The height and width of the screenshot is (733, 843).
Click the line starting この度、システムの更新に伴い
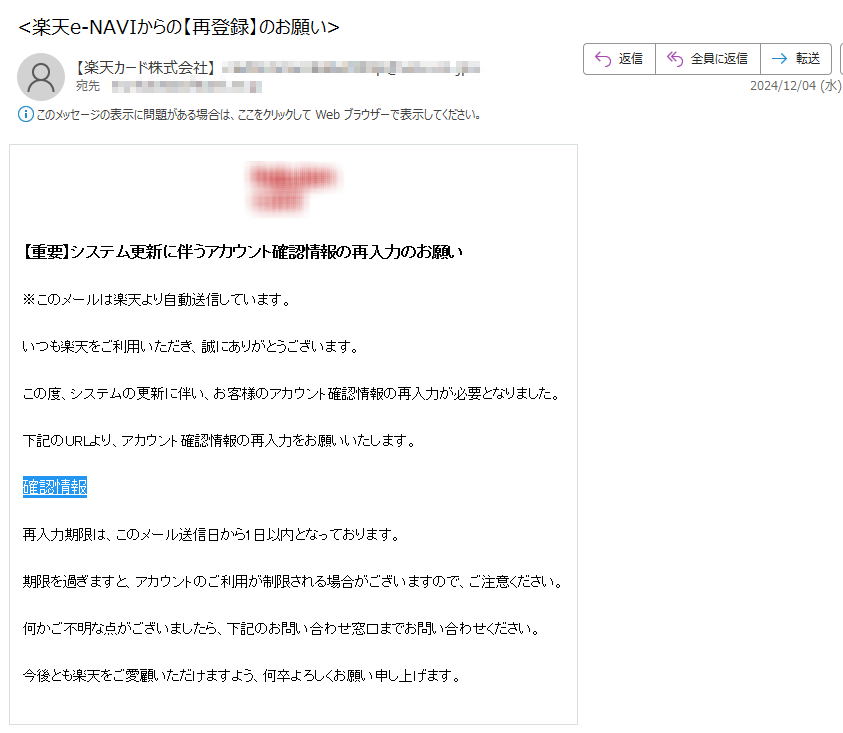(x=292, y=394)
